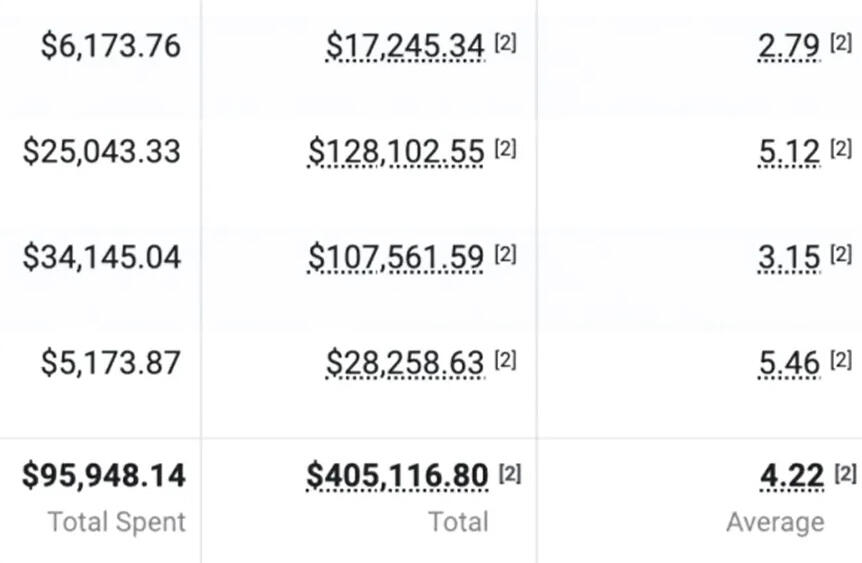The width and height of the screenshot is (862, 563).
Task: Select the 3.15 average link
Action: (x=789, y=257)
